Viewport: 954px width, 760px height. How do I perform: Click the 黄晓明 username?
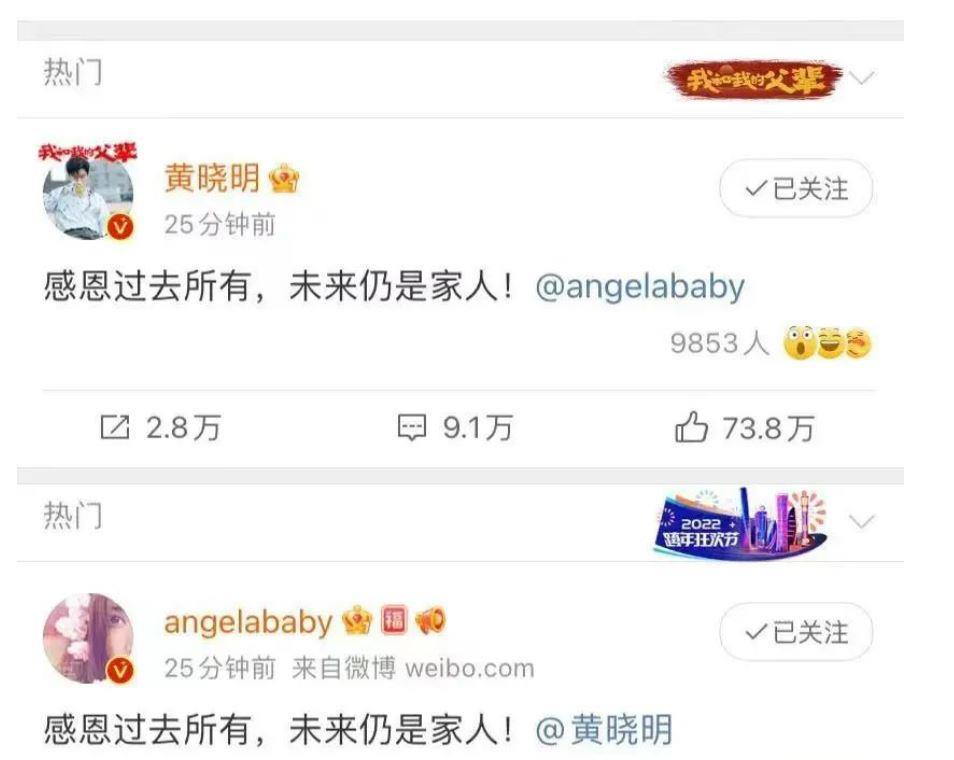coord(212,178)
